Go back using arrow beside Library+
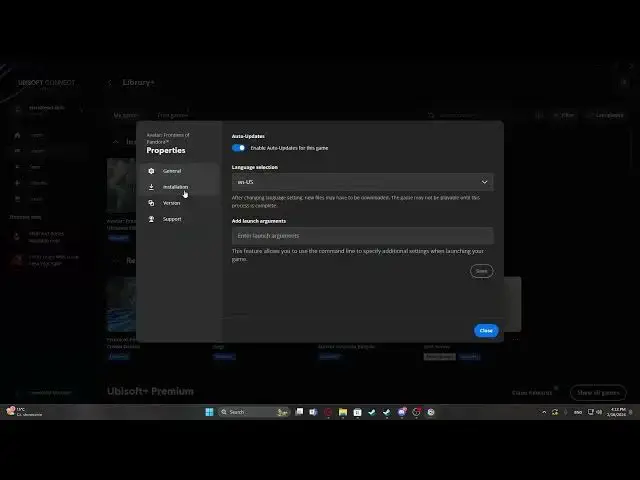 pyautogui.click(x=110, y=83)
